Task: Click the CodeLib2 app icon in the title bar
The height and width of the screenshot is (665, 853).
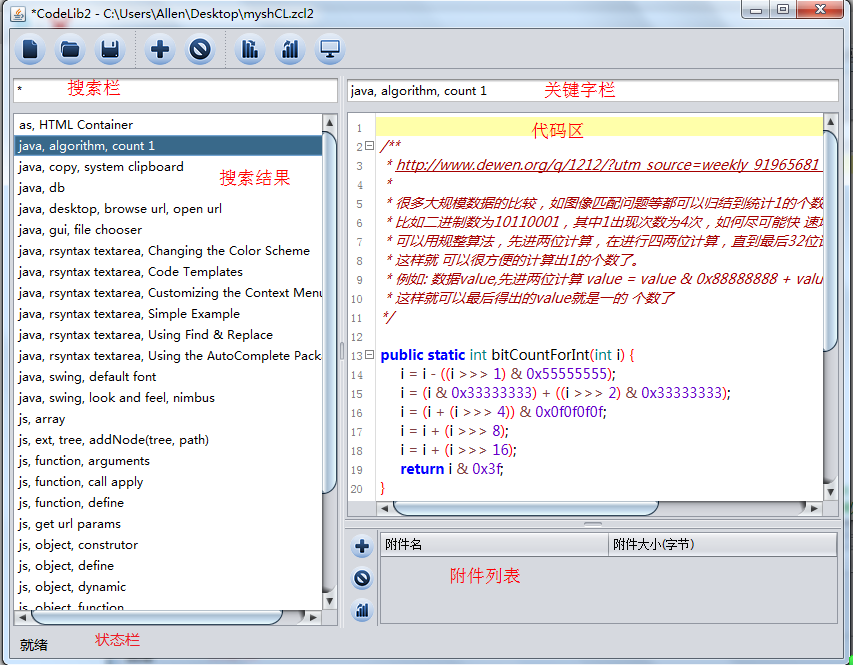Action: click(x=18, y=14)
